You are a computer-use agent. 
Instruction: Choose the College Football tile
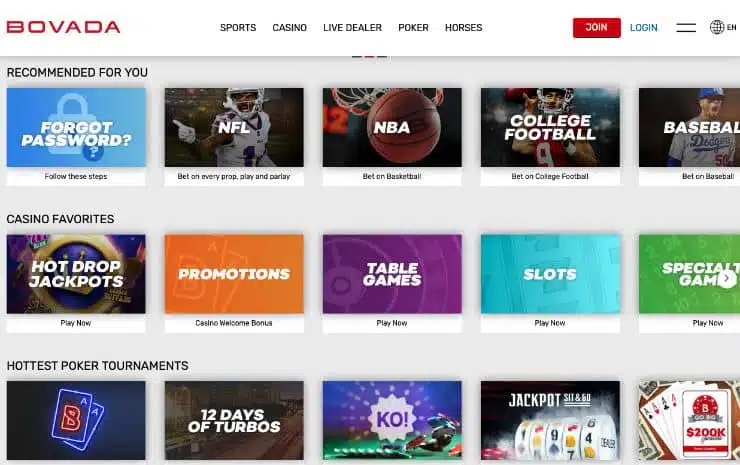tap(550, 128)
